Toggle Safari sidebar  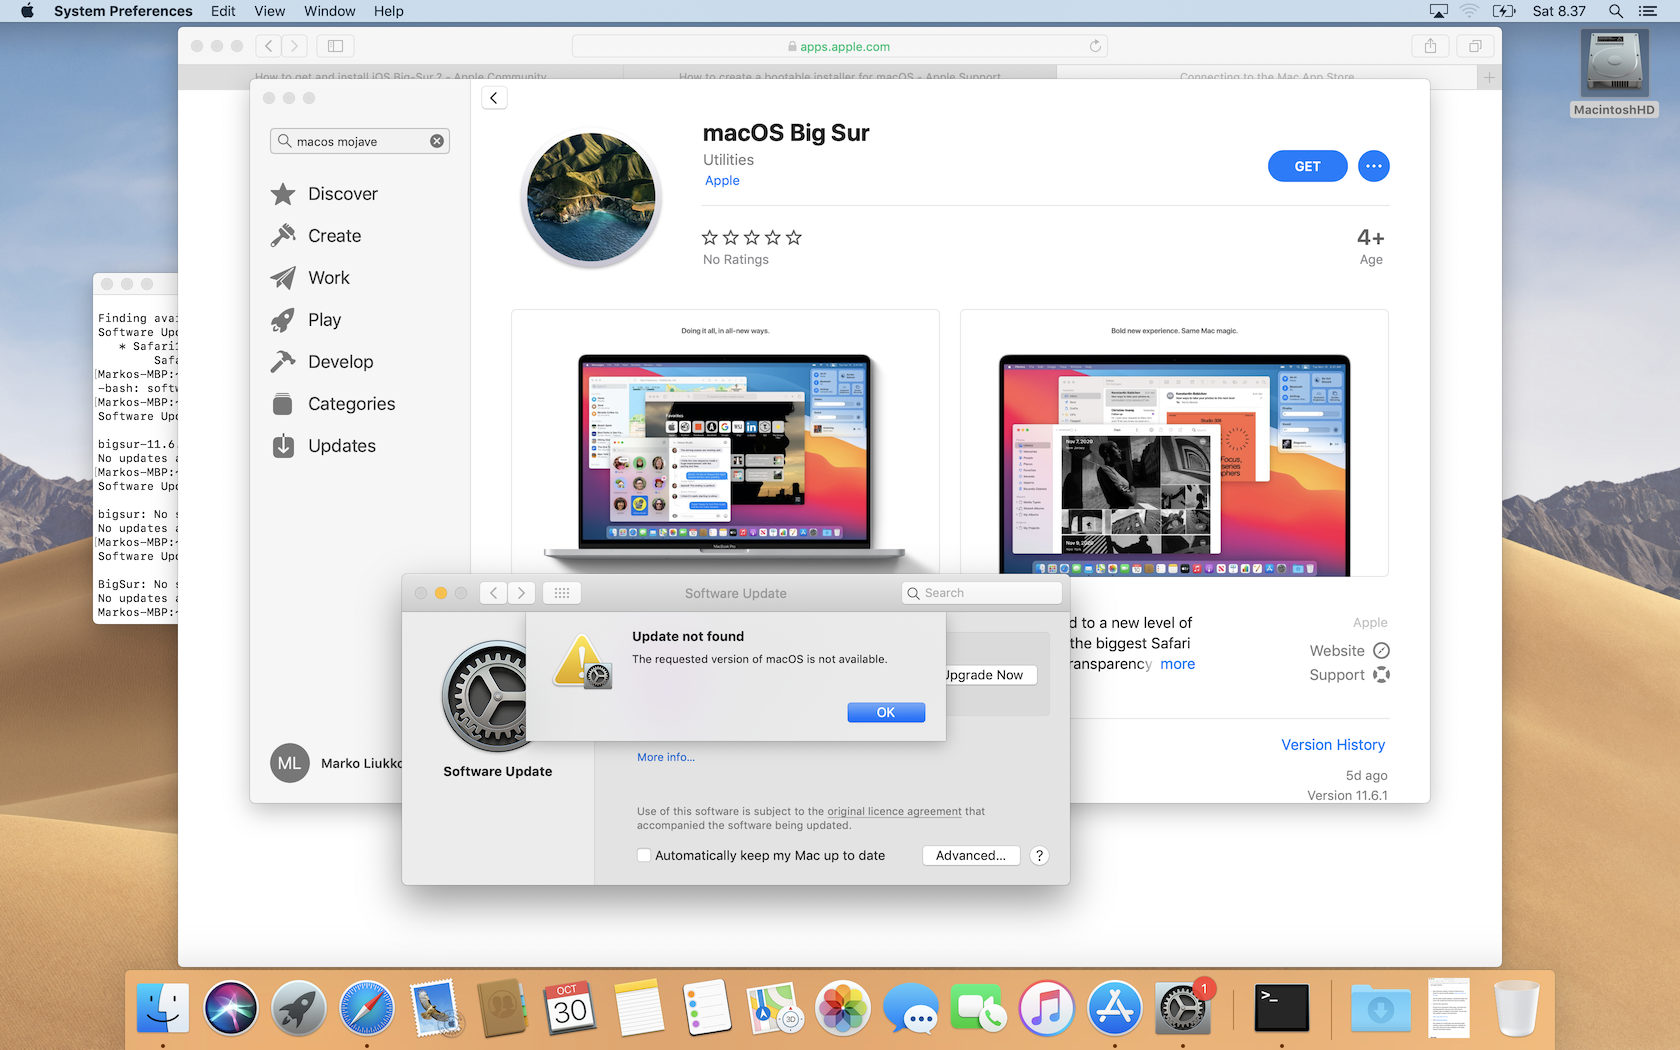pyautogui.click(x=336, y=46)
